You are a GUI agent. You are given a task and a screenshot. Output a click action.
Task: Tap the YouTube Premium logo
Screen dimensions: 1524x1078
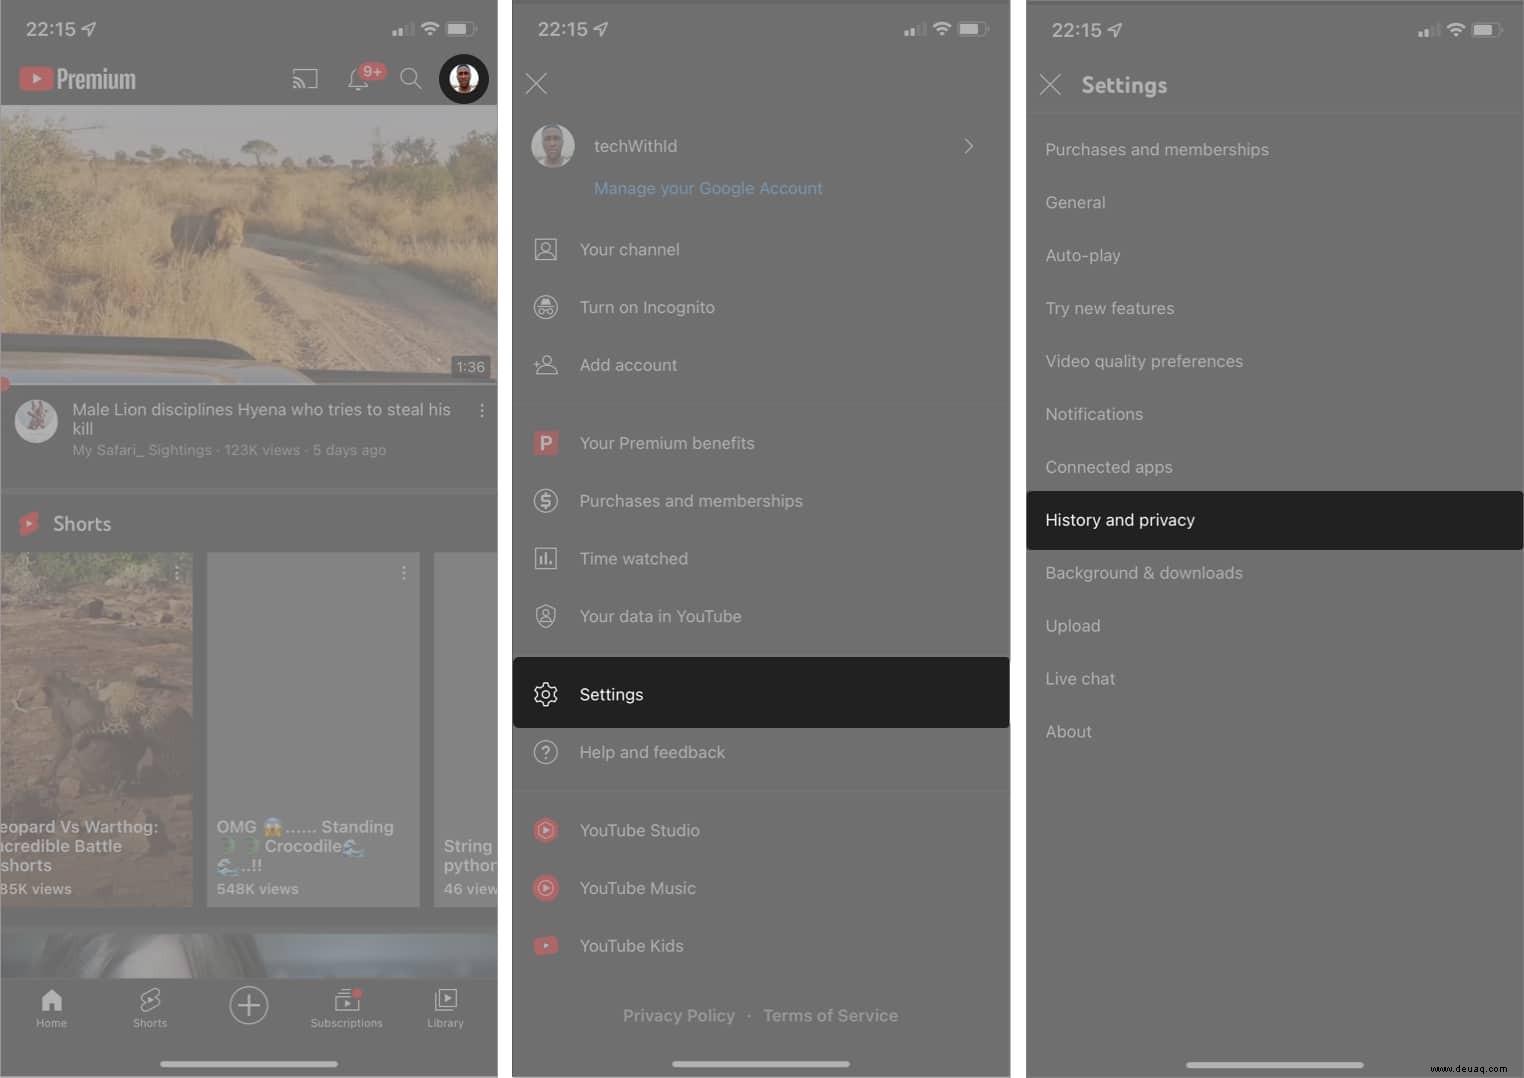[x=78, y=79]
